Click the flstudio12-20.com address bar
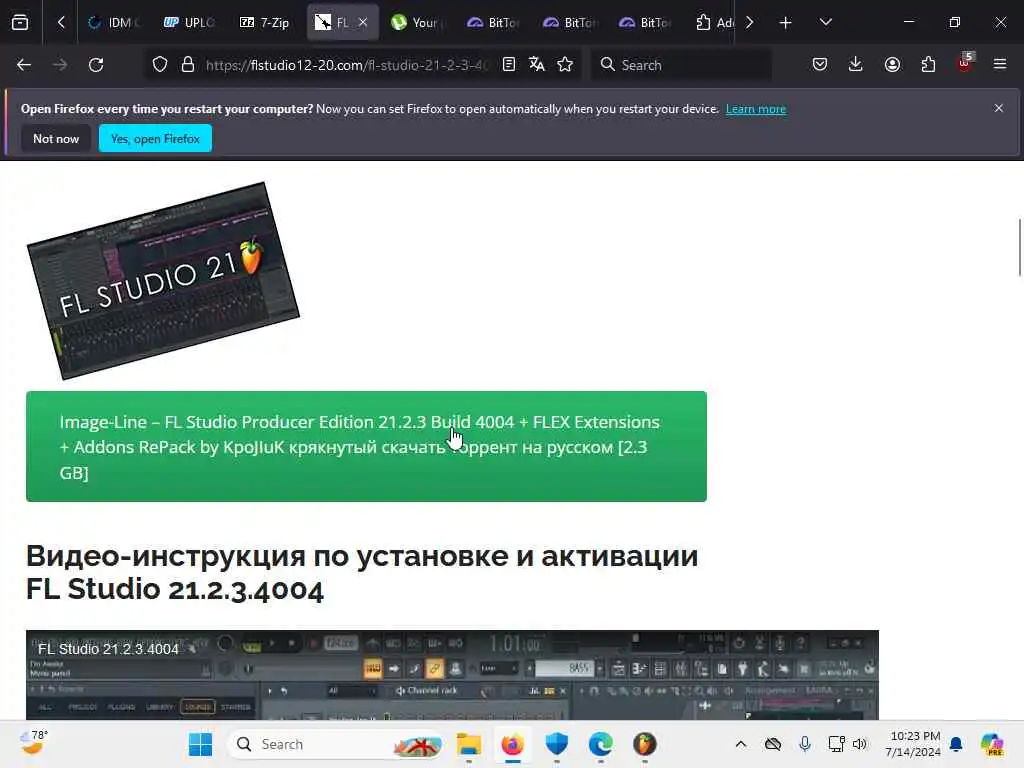The height and width of the screenshot is (768, 1024). point(346,65)
